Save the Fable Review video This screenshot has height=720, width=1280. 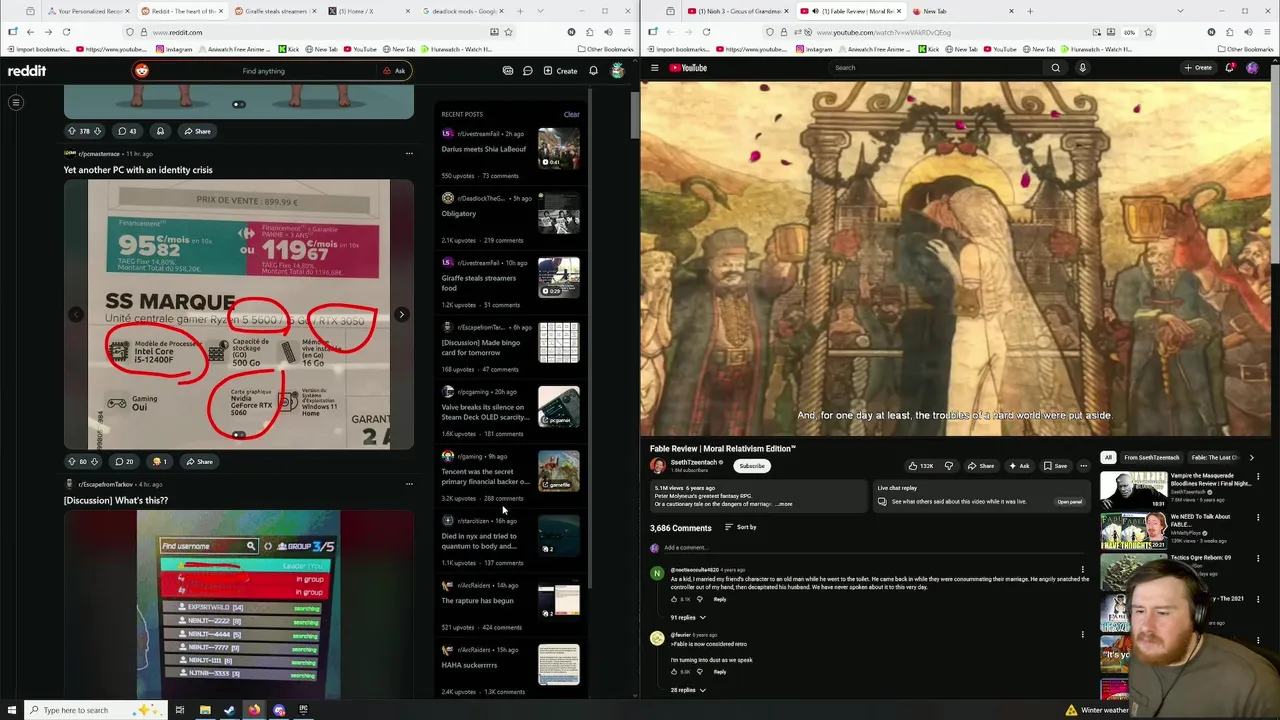coord(1055,466)
